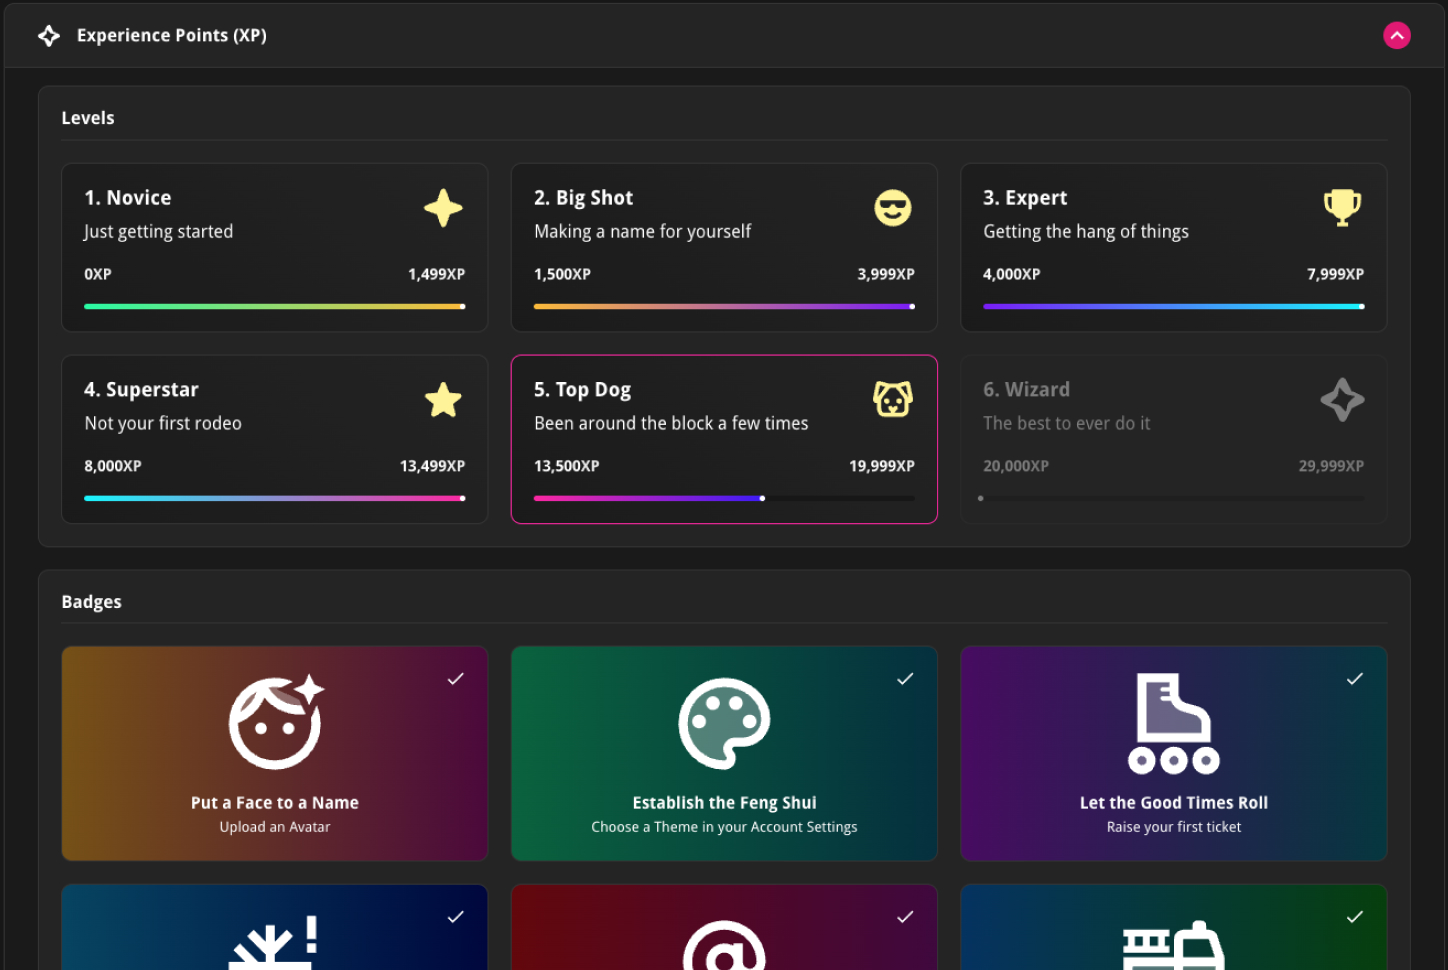This screenshot has width=1448, height=970.
Task: Click the Expert progress bar
Action: (x=1174, y=306)
